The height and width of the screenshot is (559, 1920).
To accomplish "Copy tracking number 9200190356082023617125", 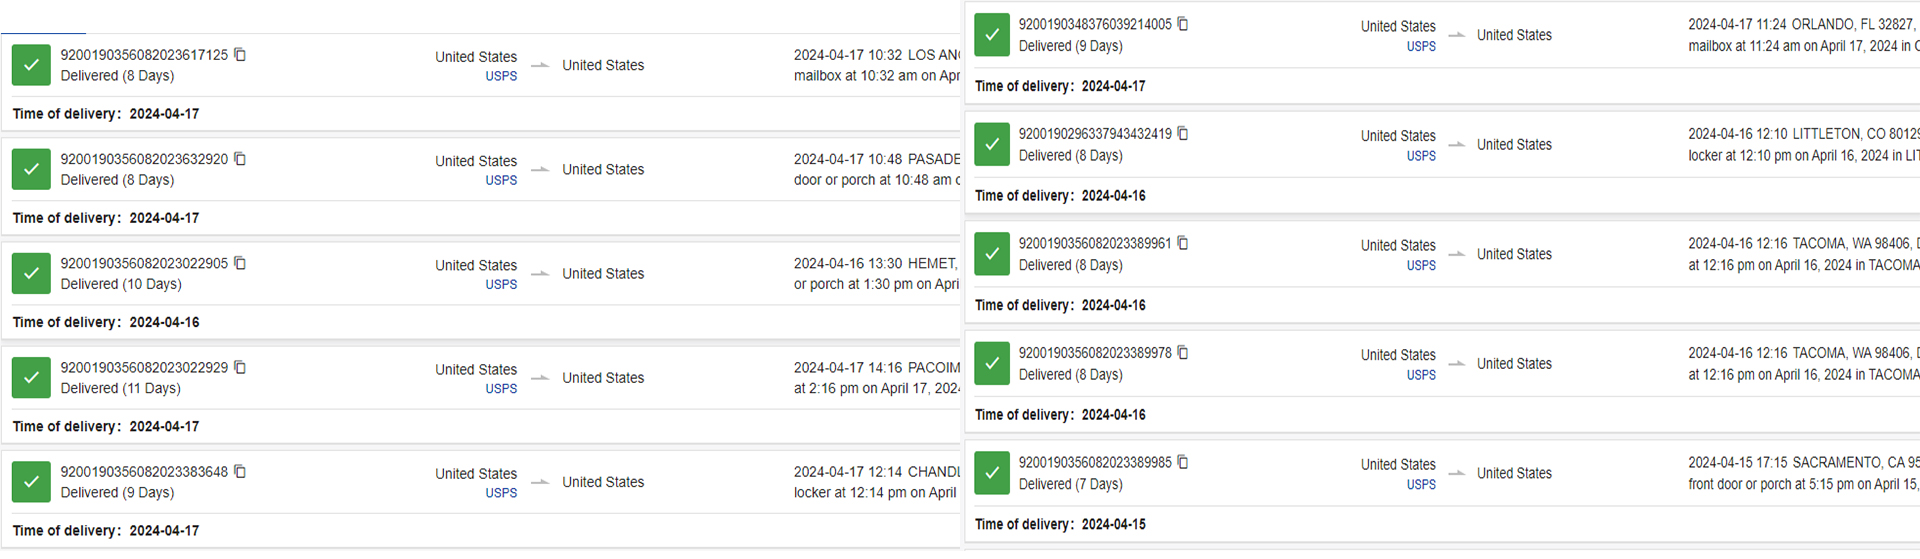I will (240, 55).
